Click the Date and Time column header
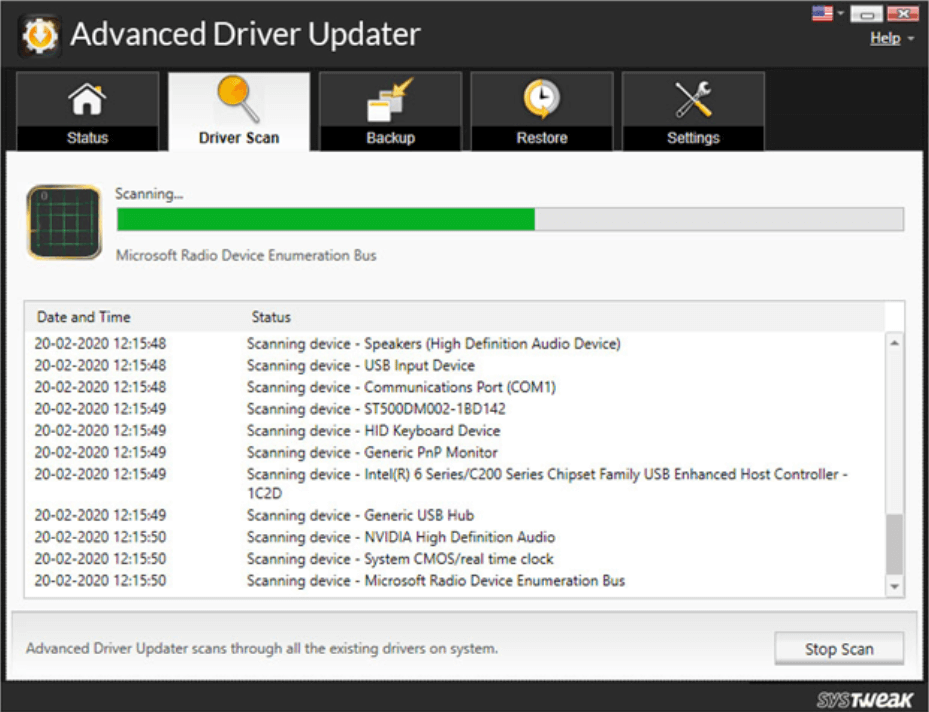Screen dimensions: 929x712 [x=84, y=317]
